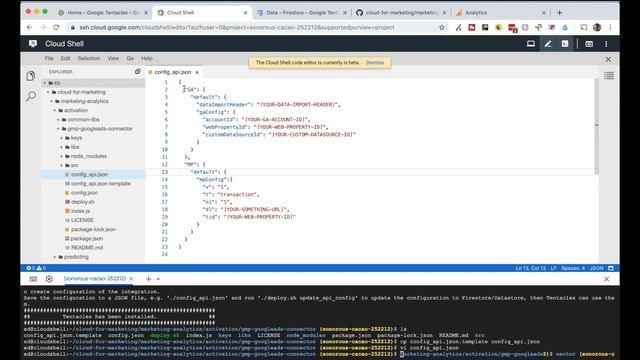Click the feedback icon in status bar
This screenshot has height=360, width=640.
tap(611, 268)
